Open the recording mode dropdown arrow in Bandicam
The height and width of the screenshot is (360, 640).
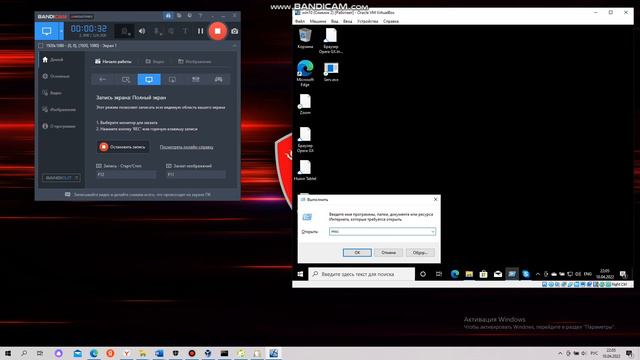coord(61,31)
